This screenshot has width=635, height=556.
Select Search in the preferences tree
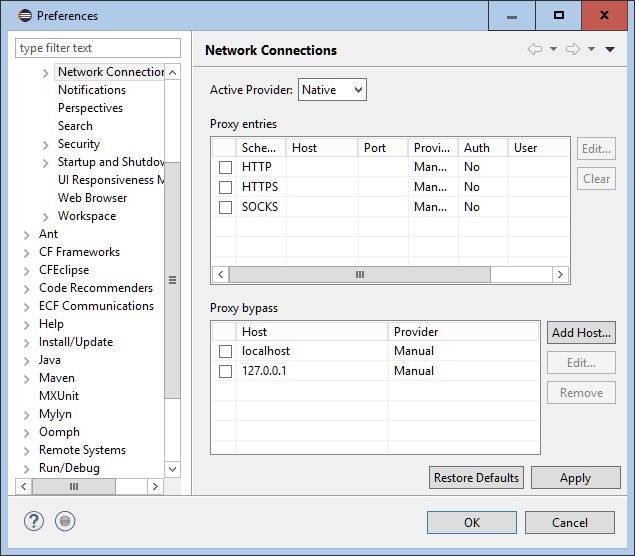pos(75,126)
